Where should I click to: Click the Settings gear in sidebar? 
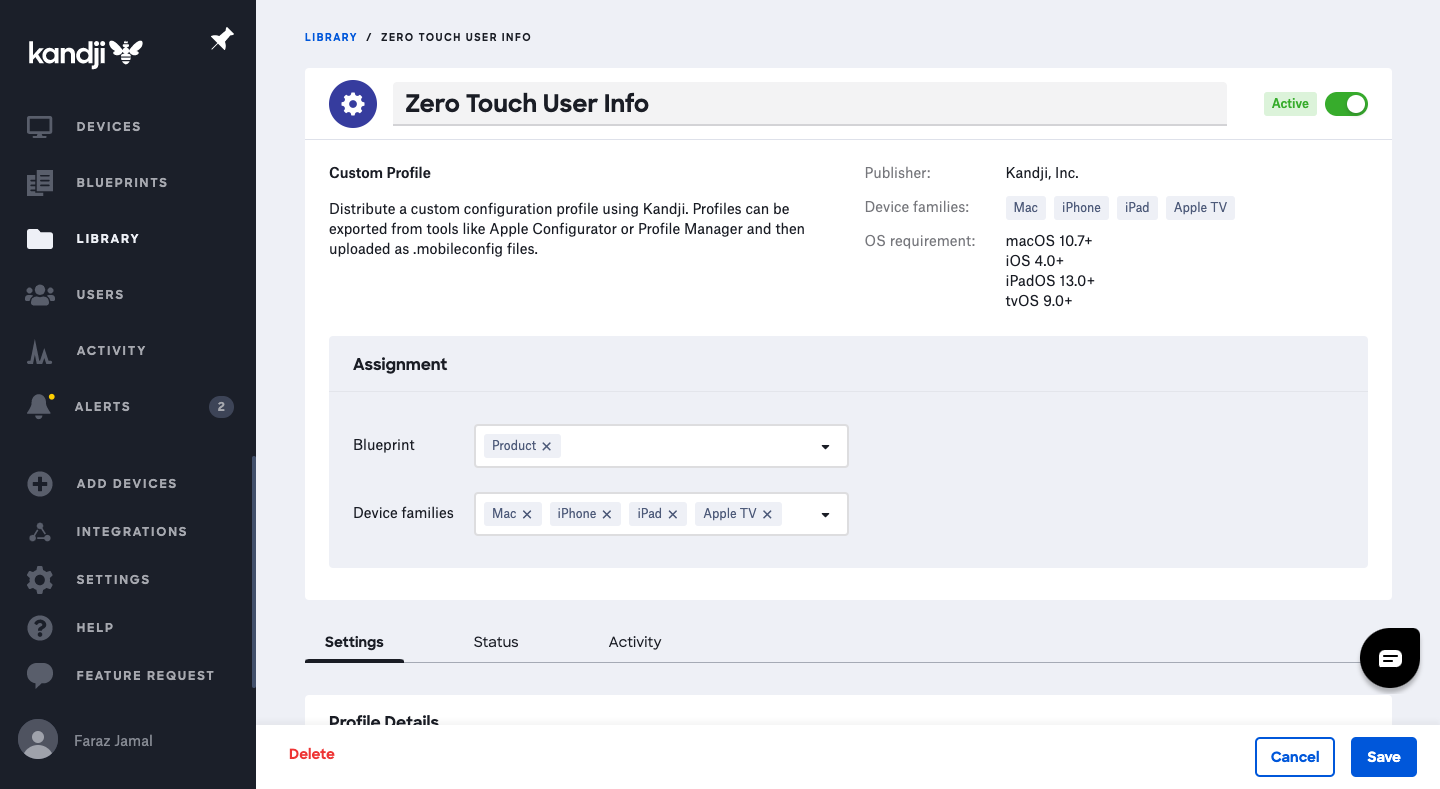(40, 580)
